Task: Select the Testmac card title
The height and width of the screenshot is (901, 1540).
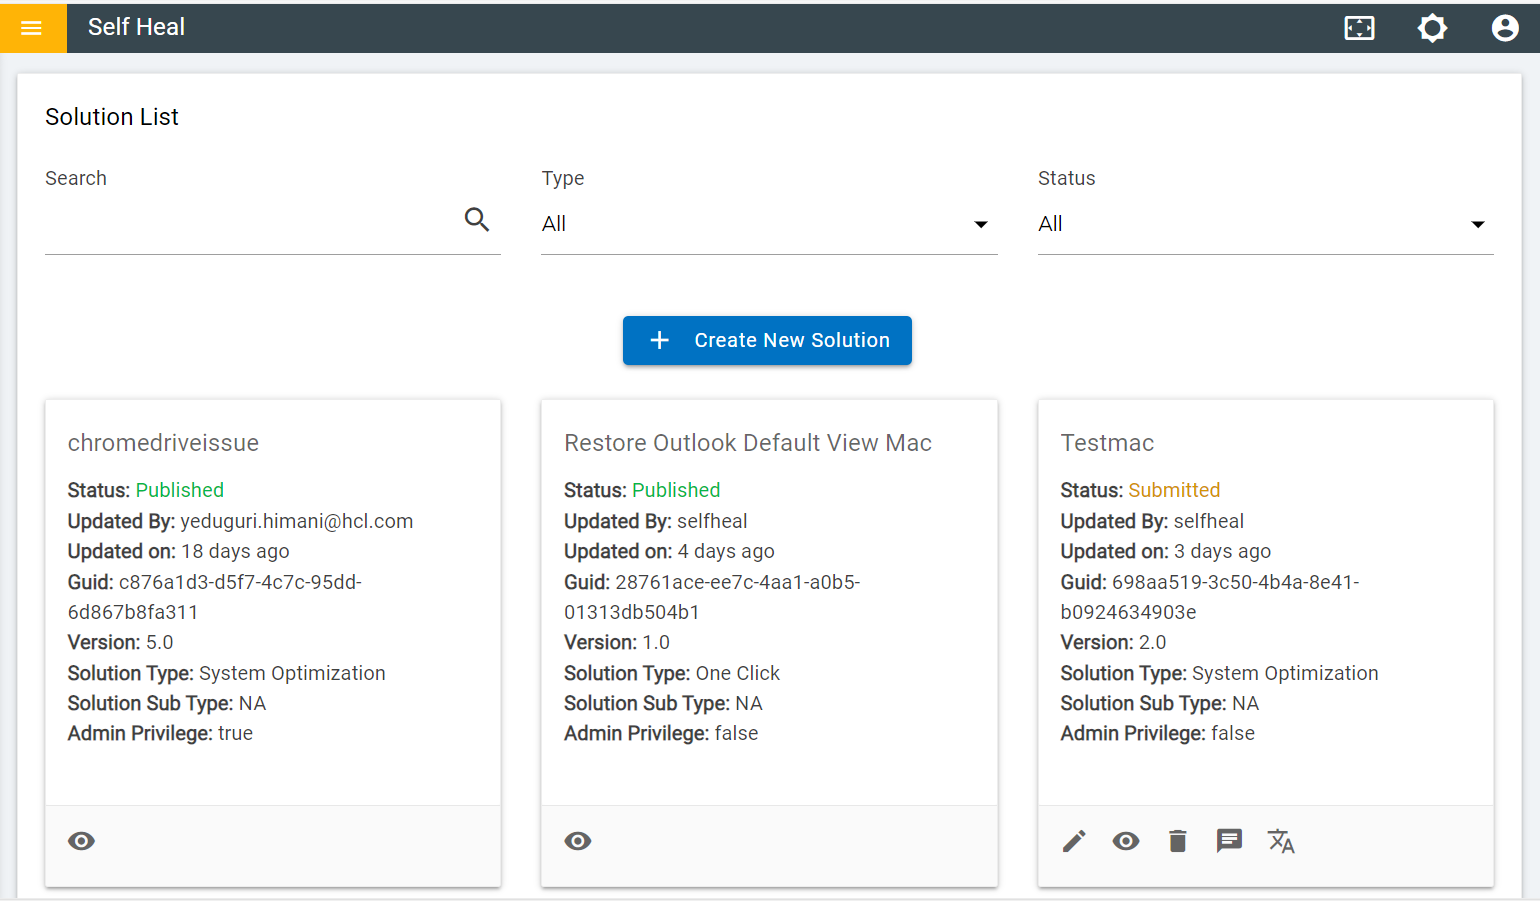Action: [1107, 443]
